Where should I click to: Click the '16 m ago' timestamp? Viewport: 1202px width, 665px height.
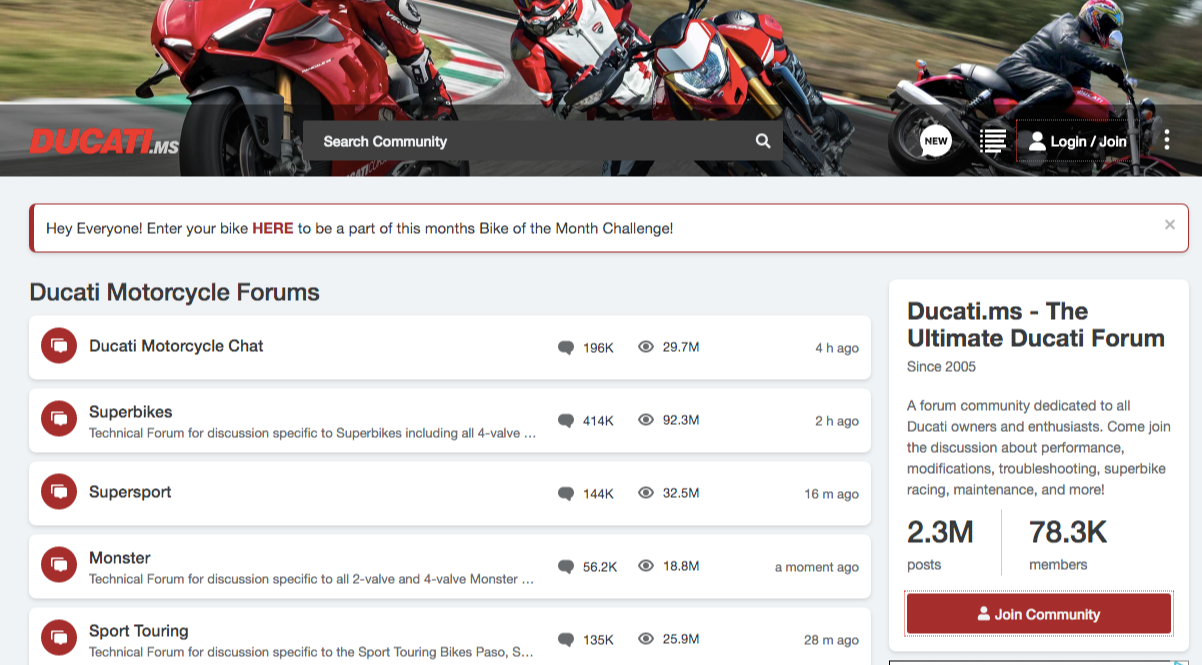pyautogui.click(x=832, y=494)
